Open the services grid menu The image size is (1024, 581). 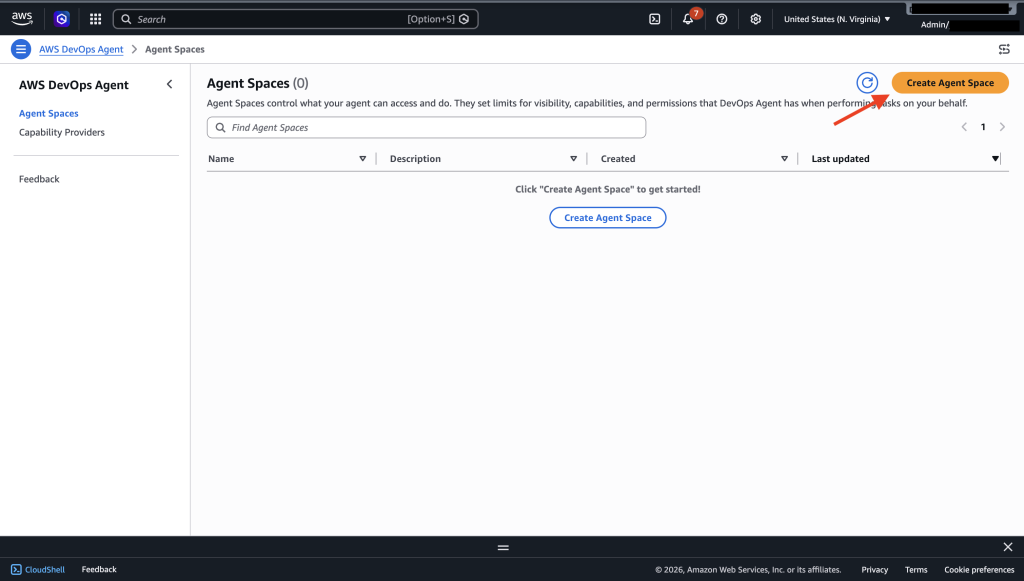[95, 19]
